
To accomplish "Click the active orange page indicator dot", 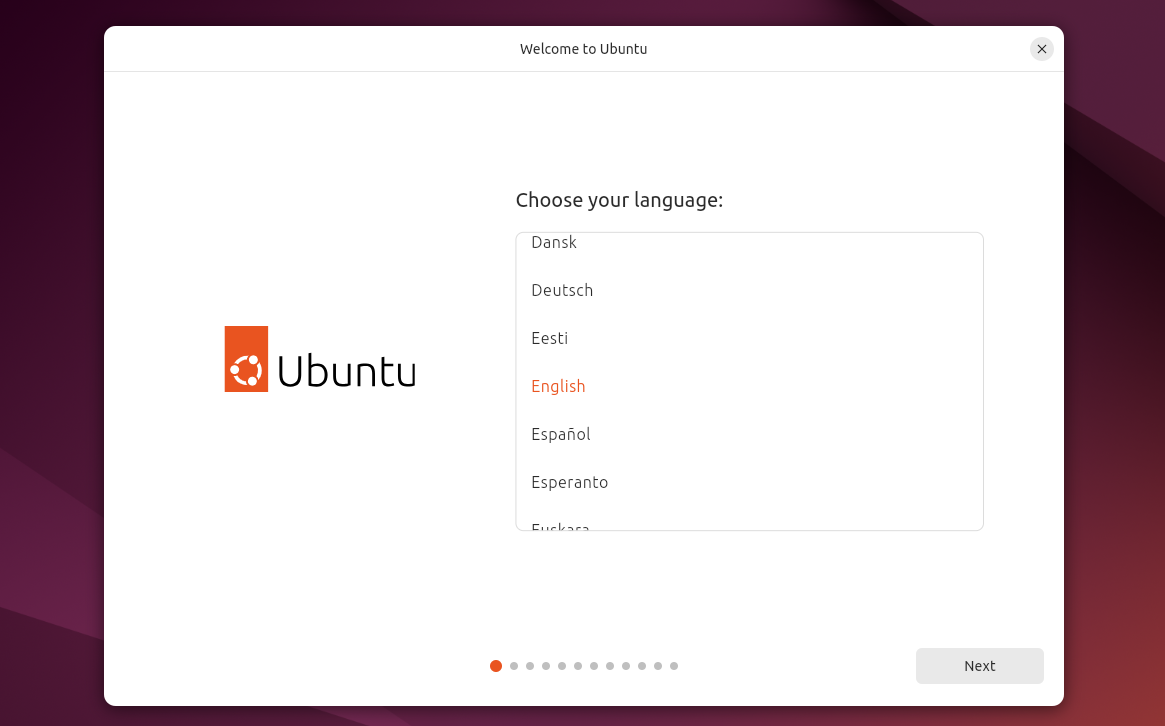I will click(x=496, y=666).
